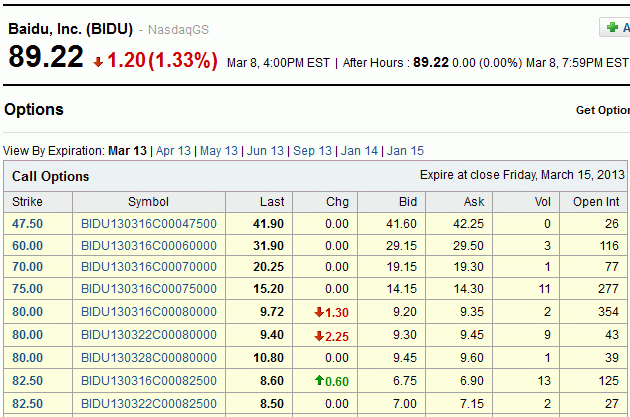Open symbol BIDU130322C00080000
The image size is (630, 417).
tap(149, 335)
